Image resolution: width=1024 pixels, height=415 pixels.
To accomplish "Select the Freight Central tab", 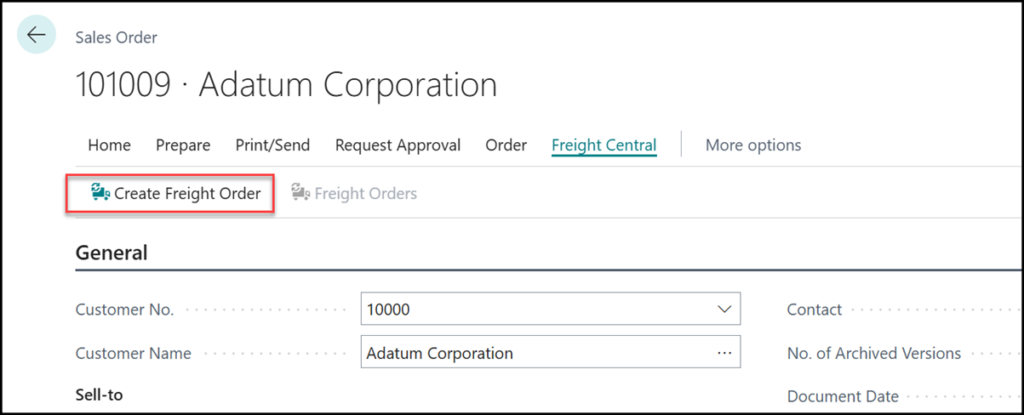I will click(604, 145).
